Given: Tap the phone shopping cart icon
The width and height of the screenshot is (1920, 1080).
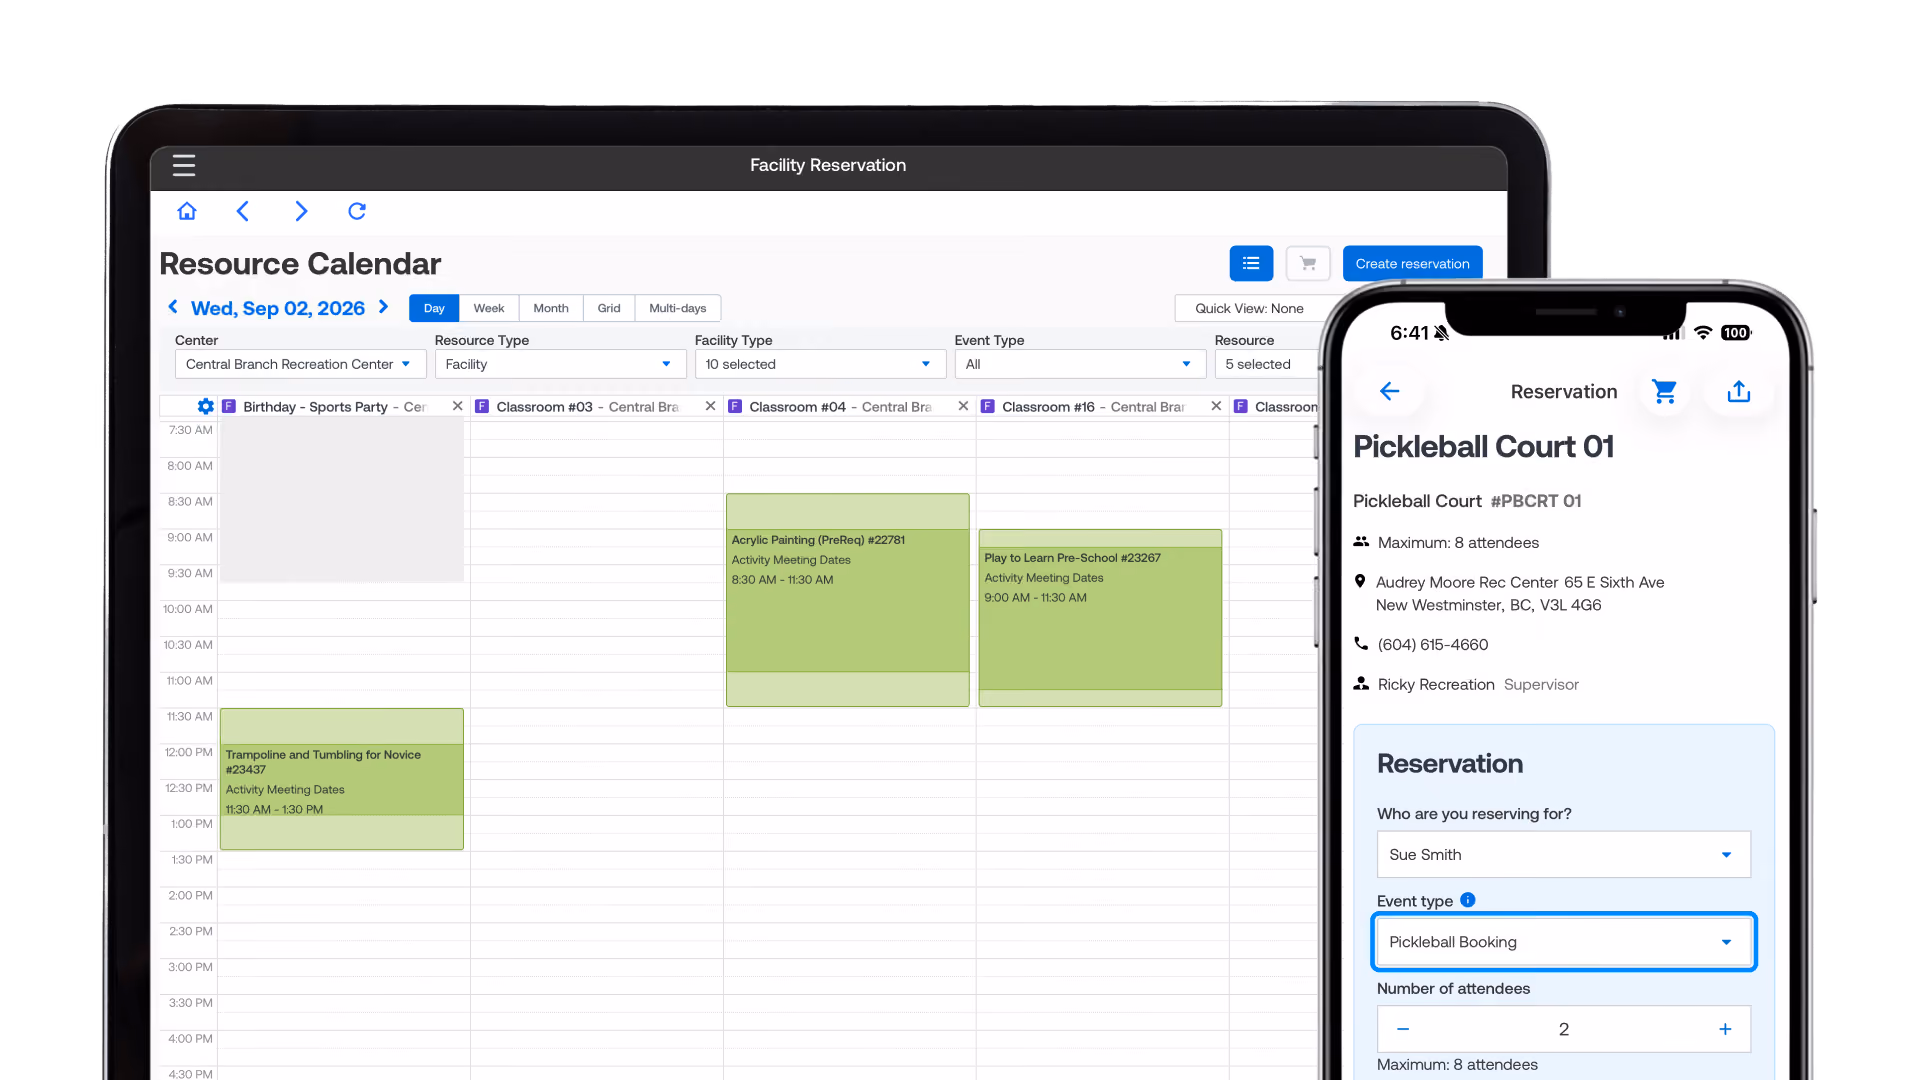Looking at the screenshot, I should point(1664,391).
